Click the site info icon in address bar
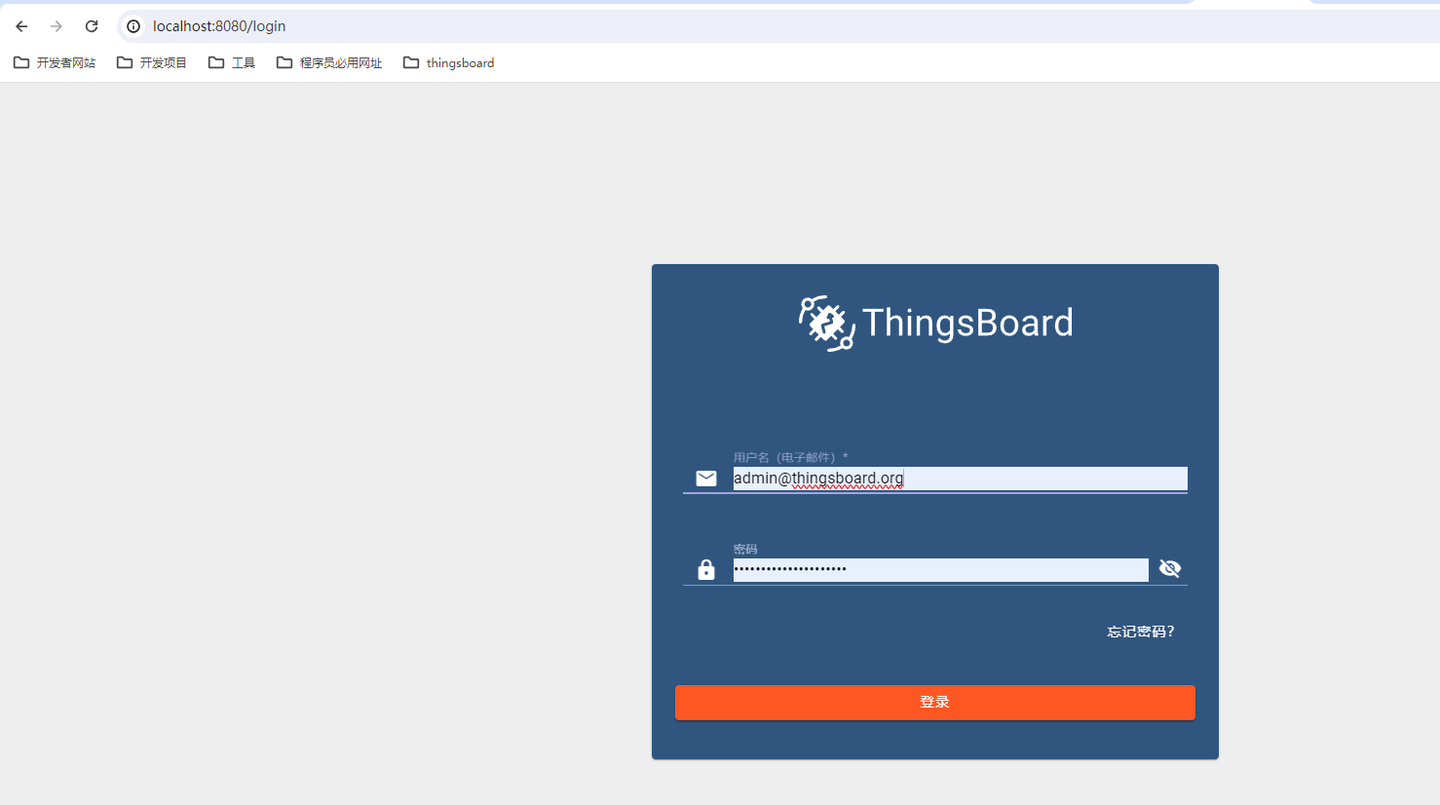The width and height of the screenshot is (1440, 805). pos(133,27)
